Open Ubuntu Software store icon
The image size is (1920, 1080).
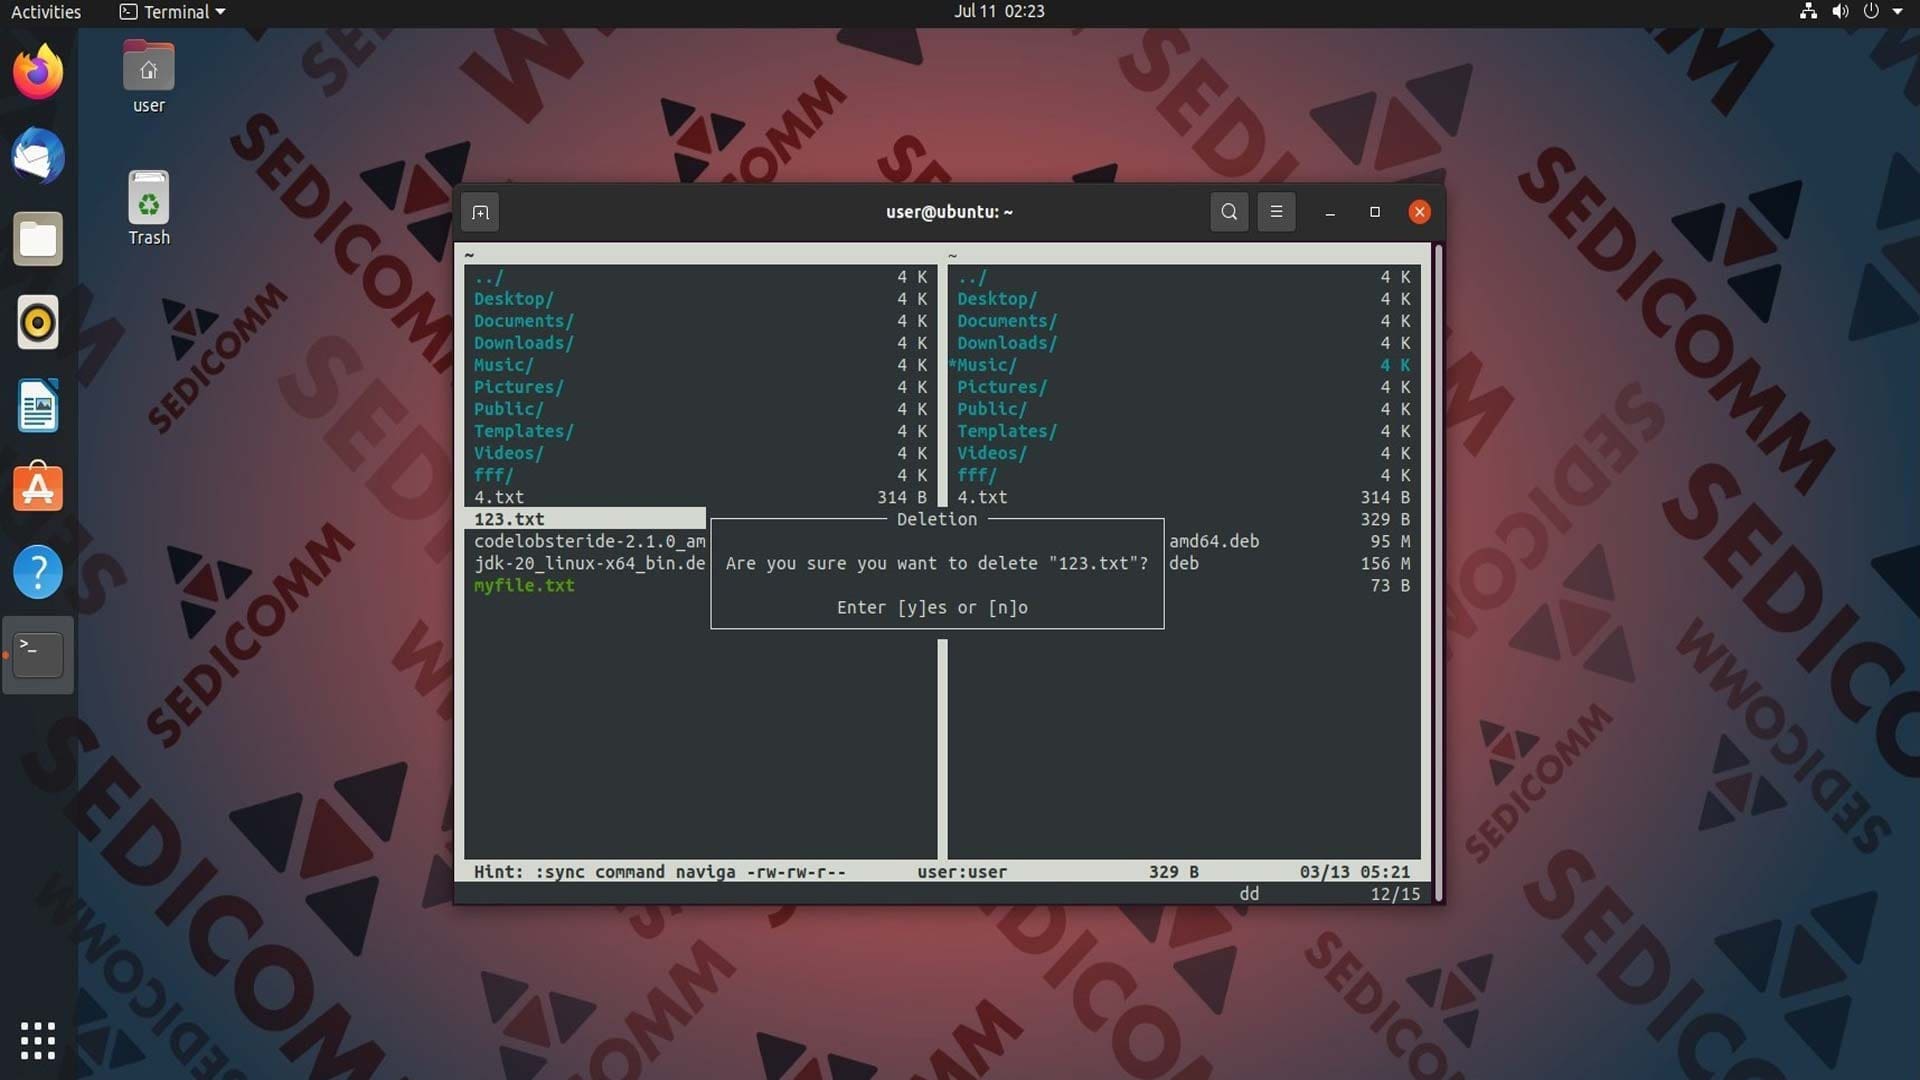[38, 488]
